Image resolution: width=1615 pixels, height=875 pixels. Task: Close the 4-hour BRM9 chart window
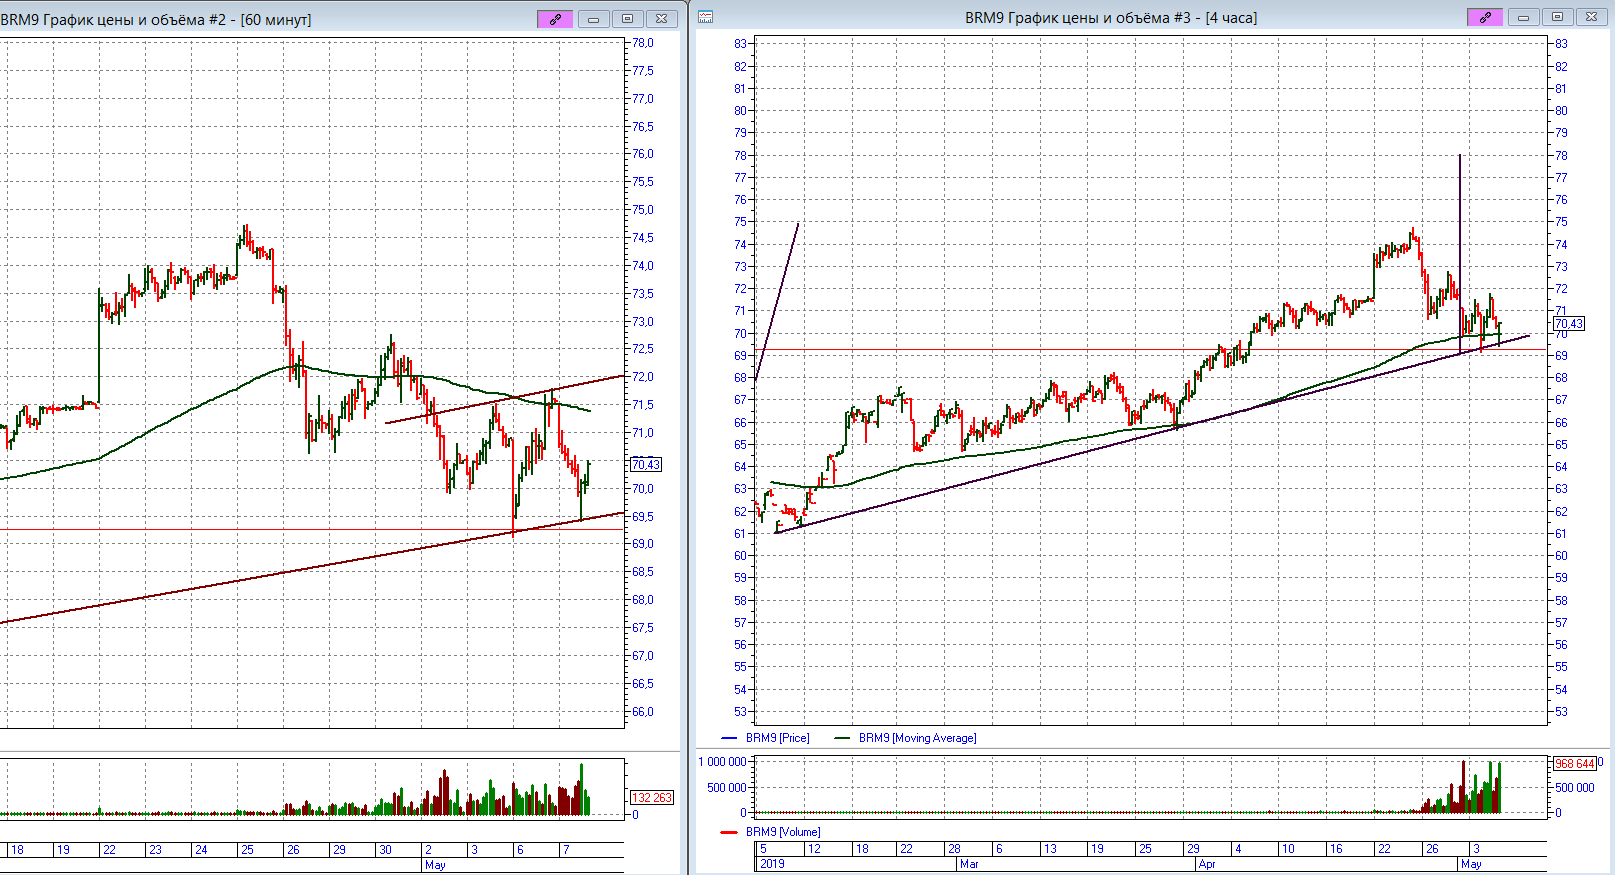pyautogui.click(x=1591, y=17)
